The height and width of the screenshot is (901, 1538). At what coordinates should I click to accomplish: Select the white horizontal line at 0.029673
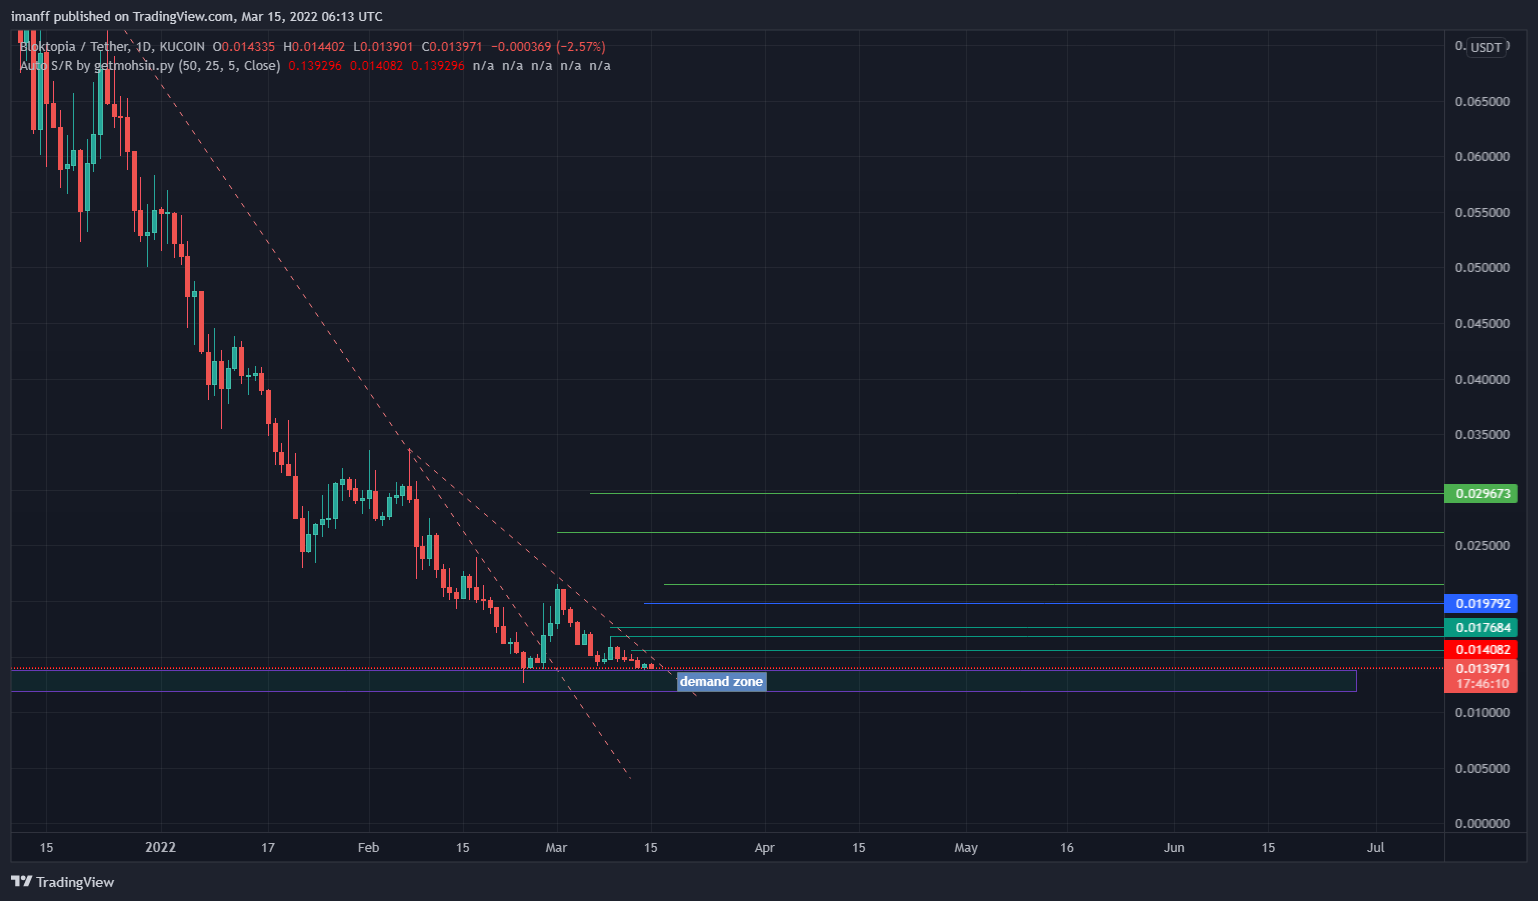pos(1016,494)
